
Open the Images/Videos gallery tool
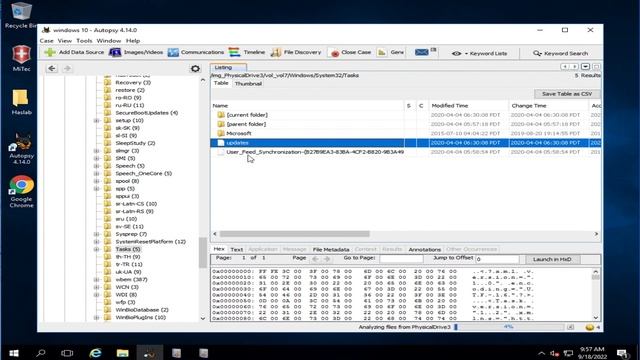click(x=136, y=52)
